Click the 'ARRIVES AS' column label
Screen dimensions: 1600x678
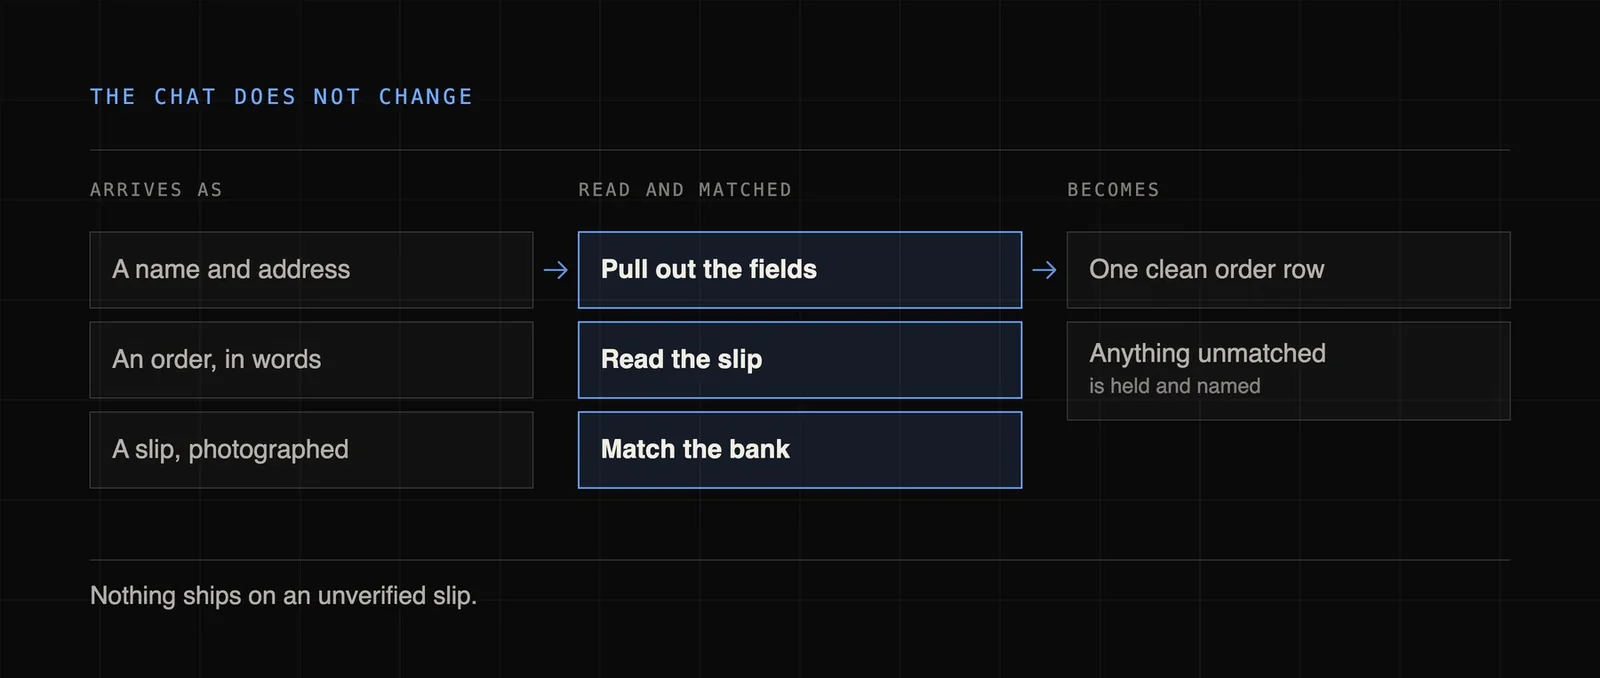156,190
